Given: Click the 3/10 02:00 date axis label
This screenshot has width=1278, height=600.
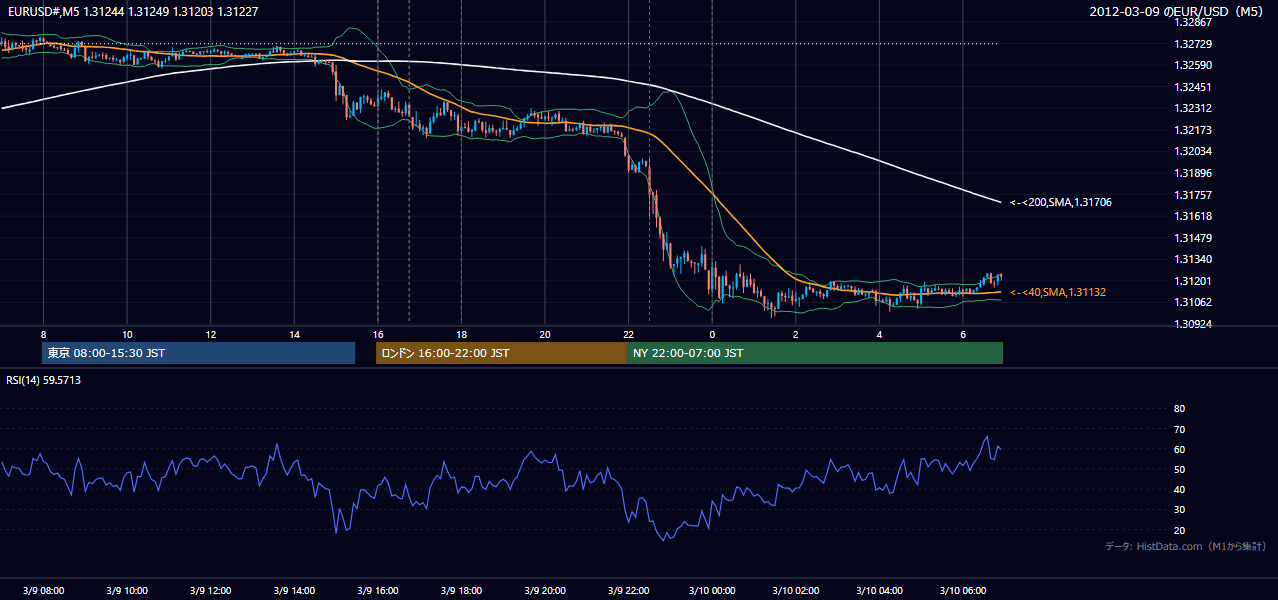Looking at the screenshot, I should click(796, 591).
